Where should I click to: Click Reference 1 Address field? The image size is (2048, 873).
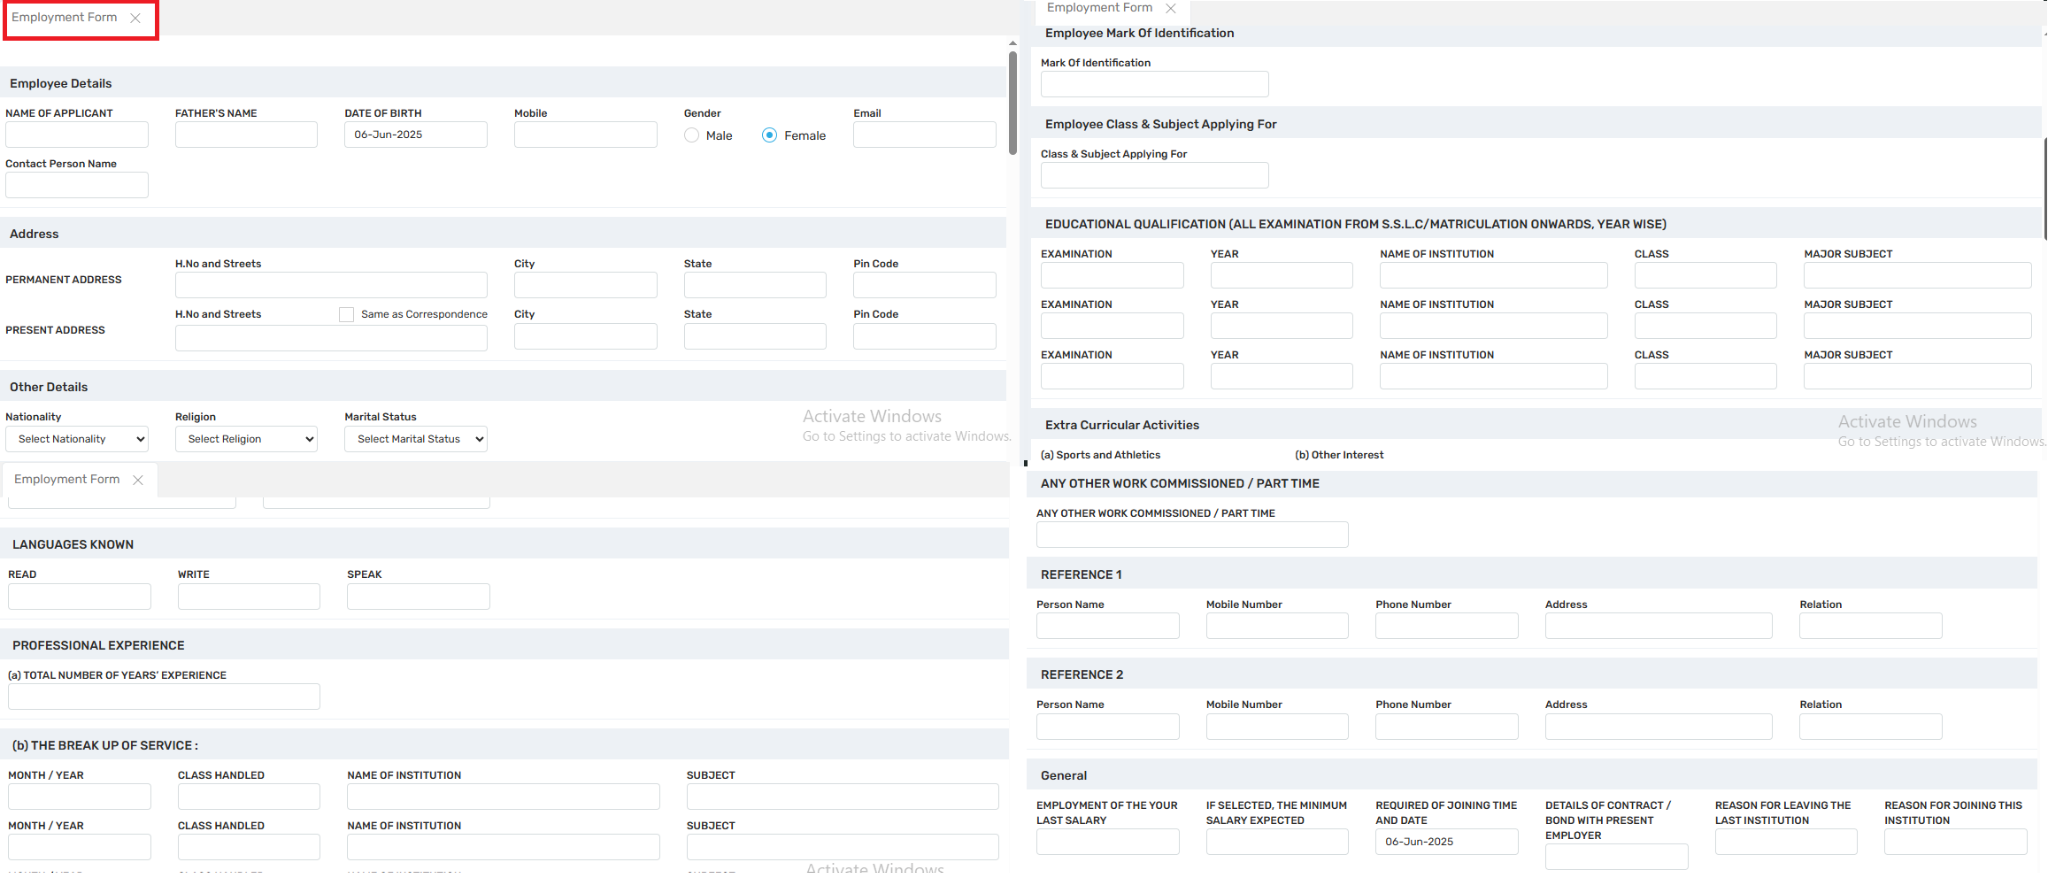point(1659,626)
